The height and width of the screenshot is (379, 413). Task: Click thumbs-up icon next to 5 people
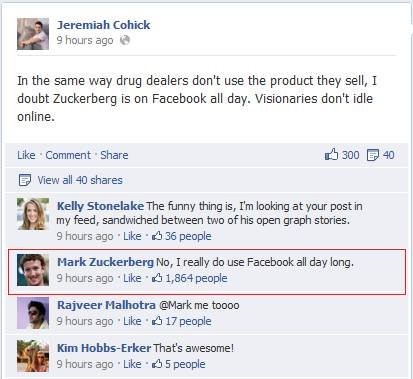157,364
